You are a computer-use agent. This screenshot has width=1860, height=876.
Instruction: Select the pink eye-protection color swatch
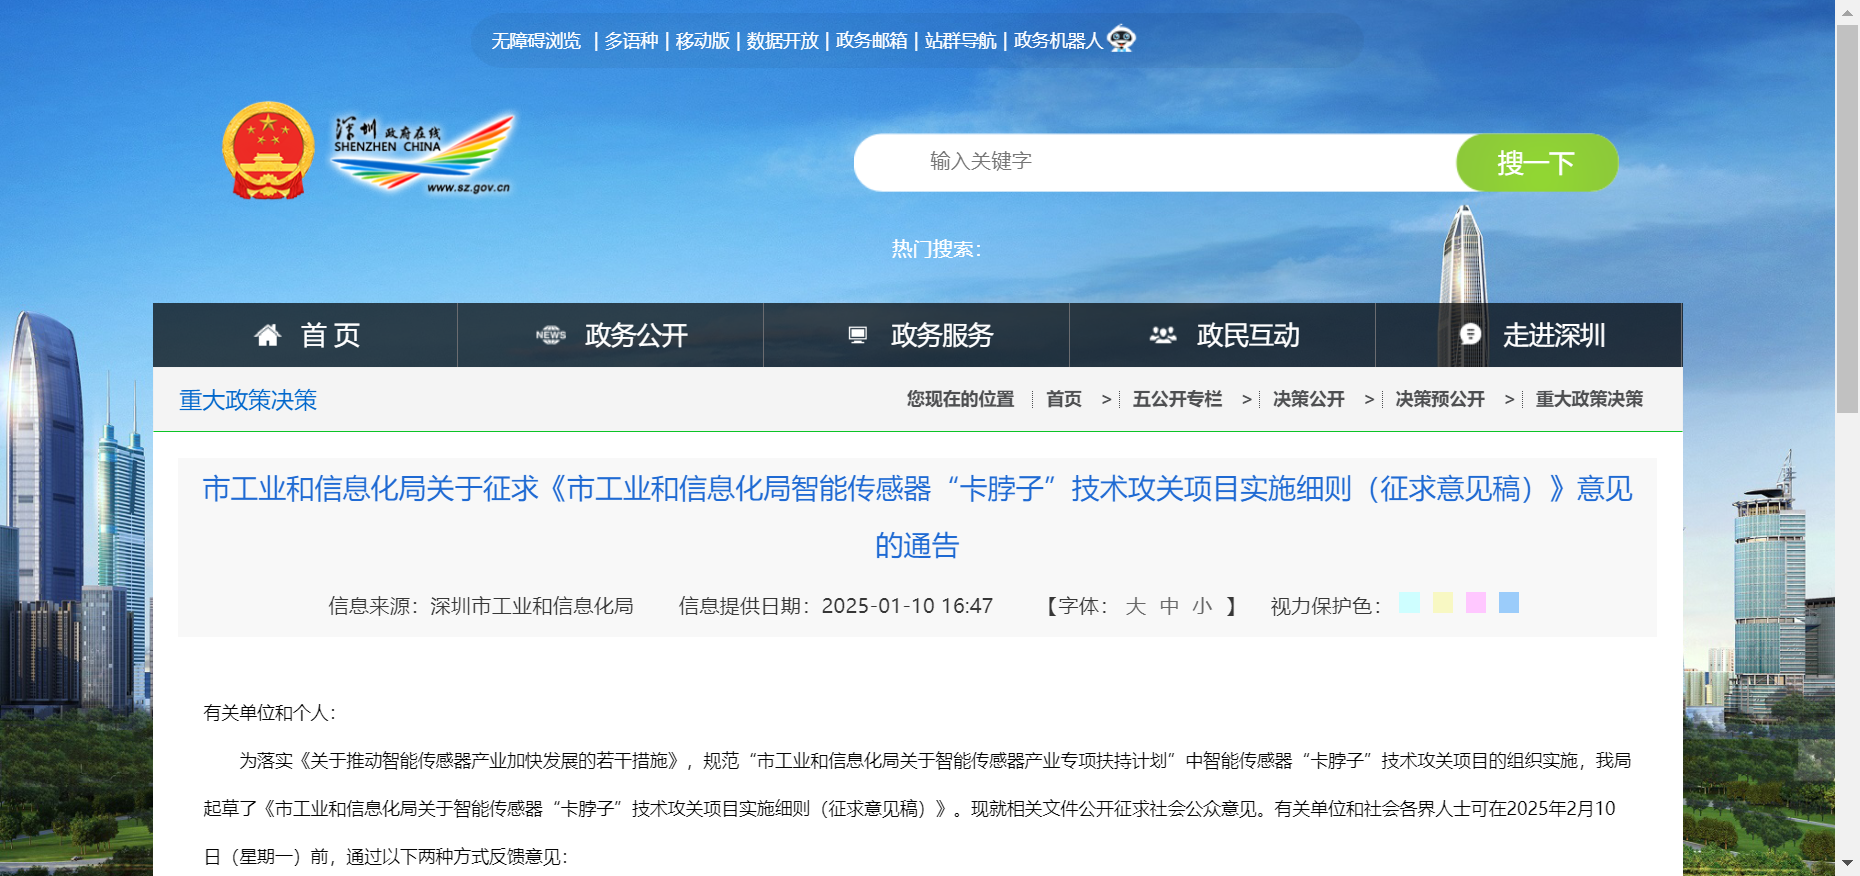coord(1476,603)
